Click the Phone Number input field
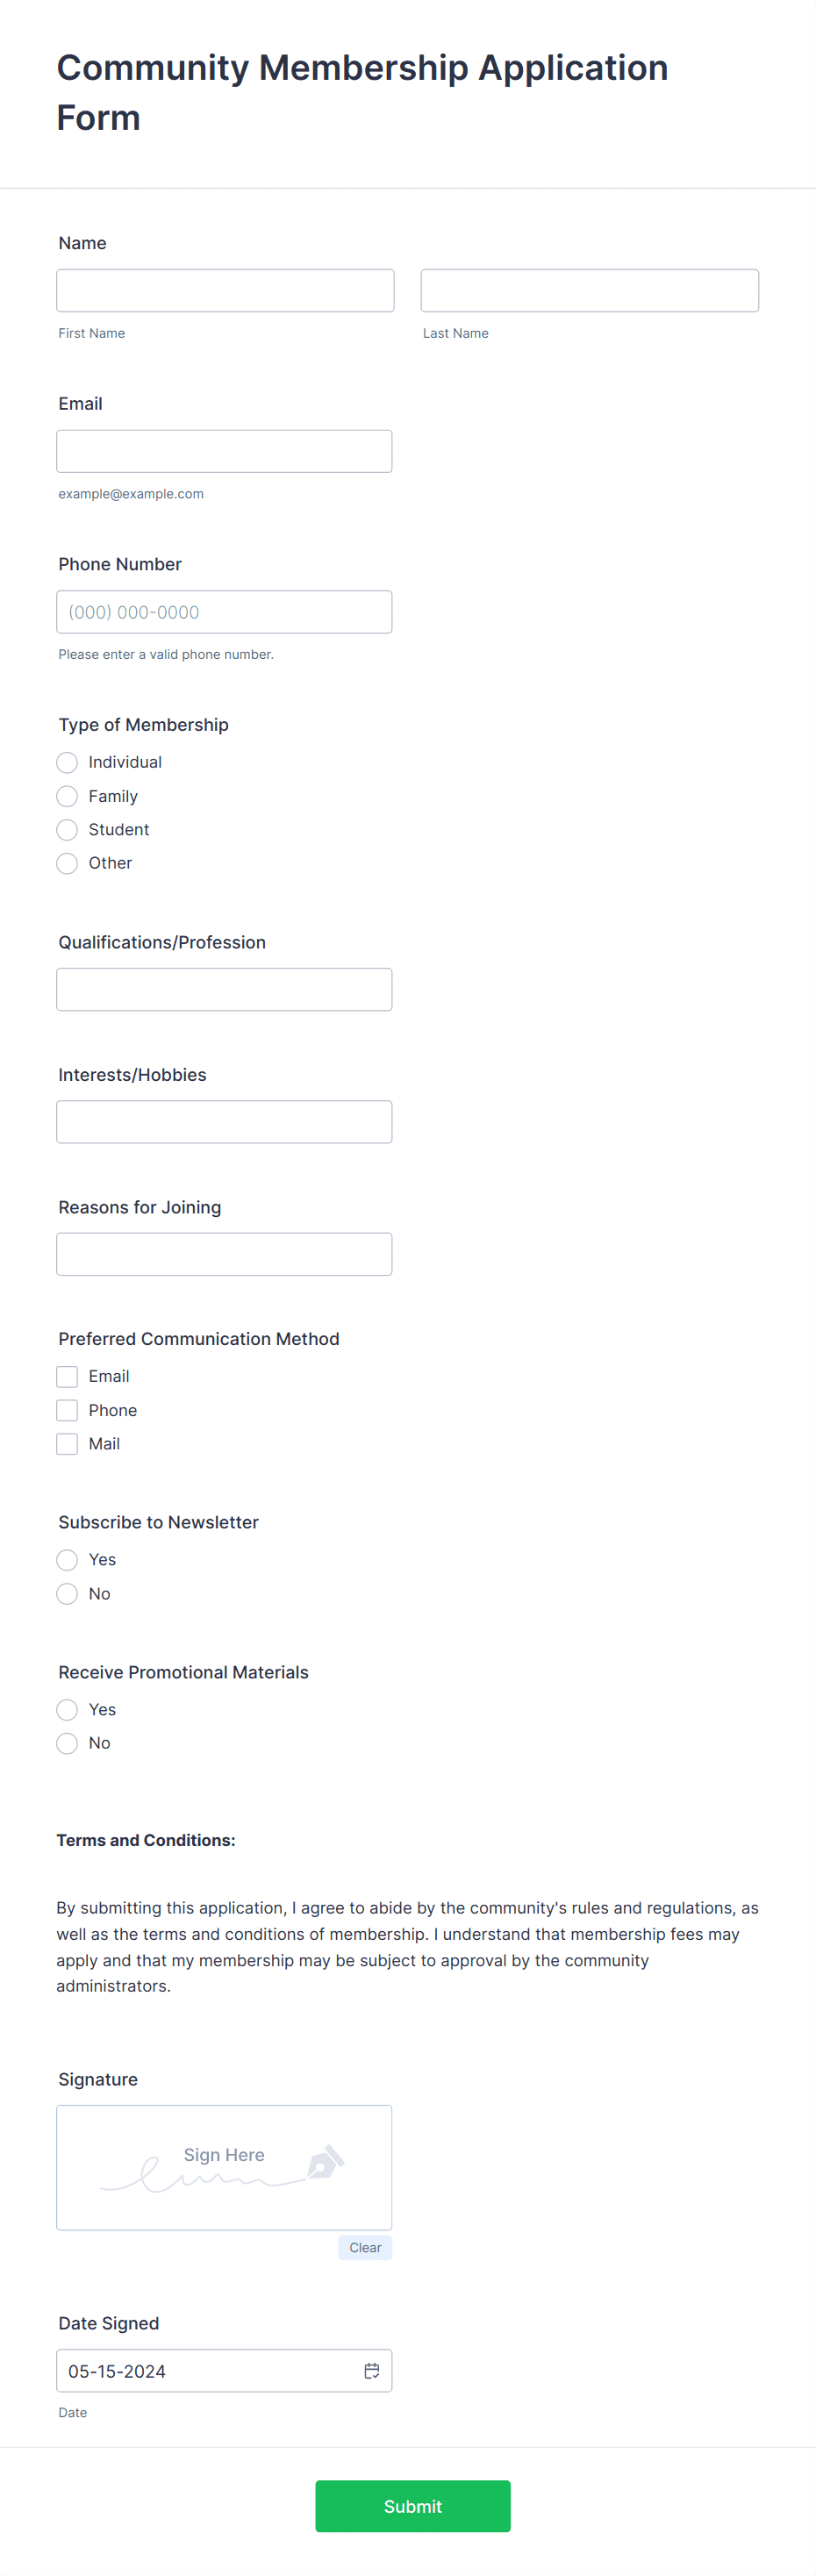The image size is (816, 2576). click(x=224, y=611)
